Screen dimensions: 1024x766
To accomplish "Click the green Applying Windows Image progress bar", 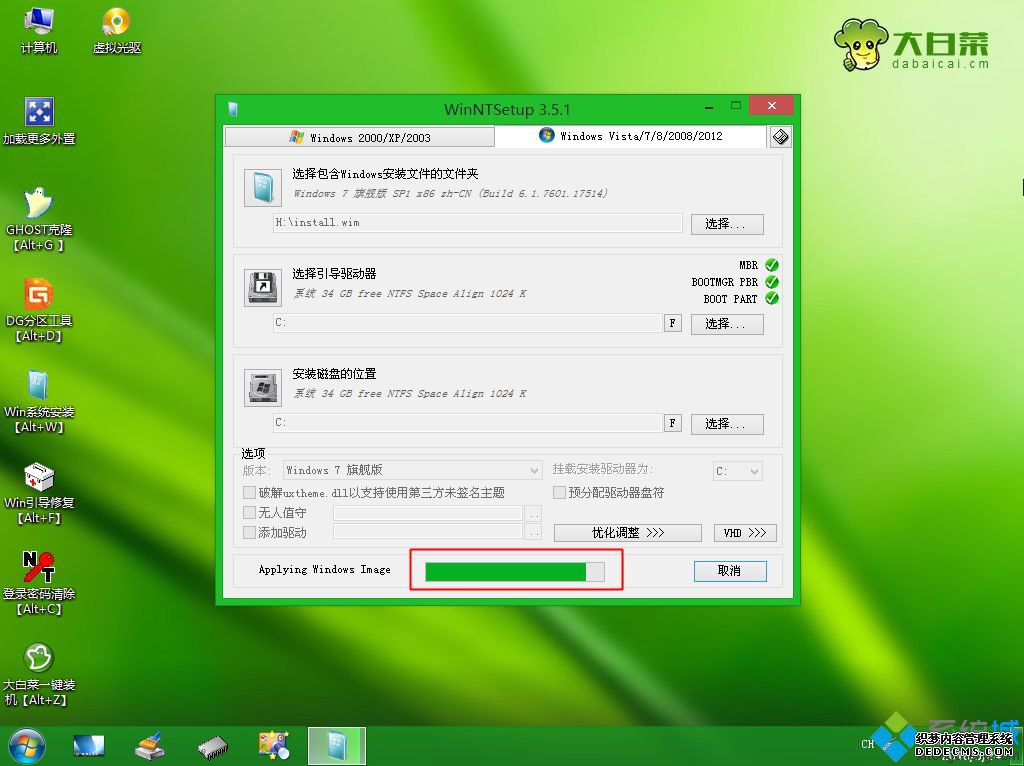I will pos(515,572).
